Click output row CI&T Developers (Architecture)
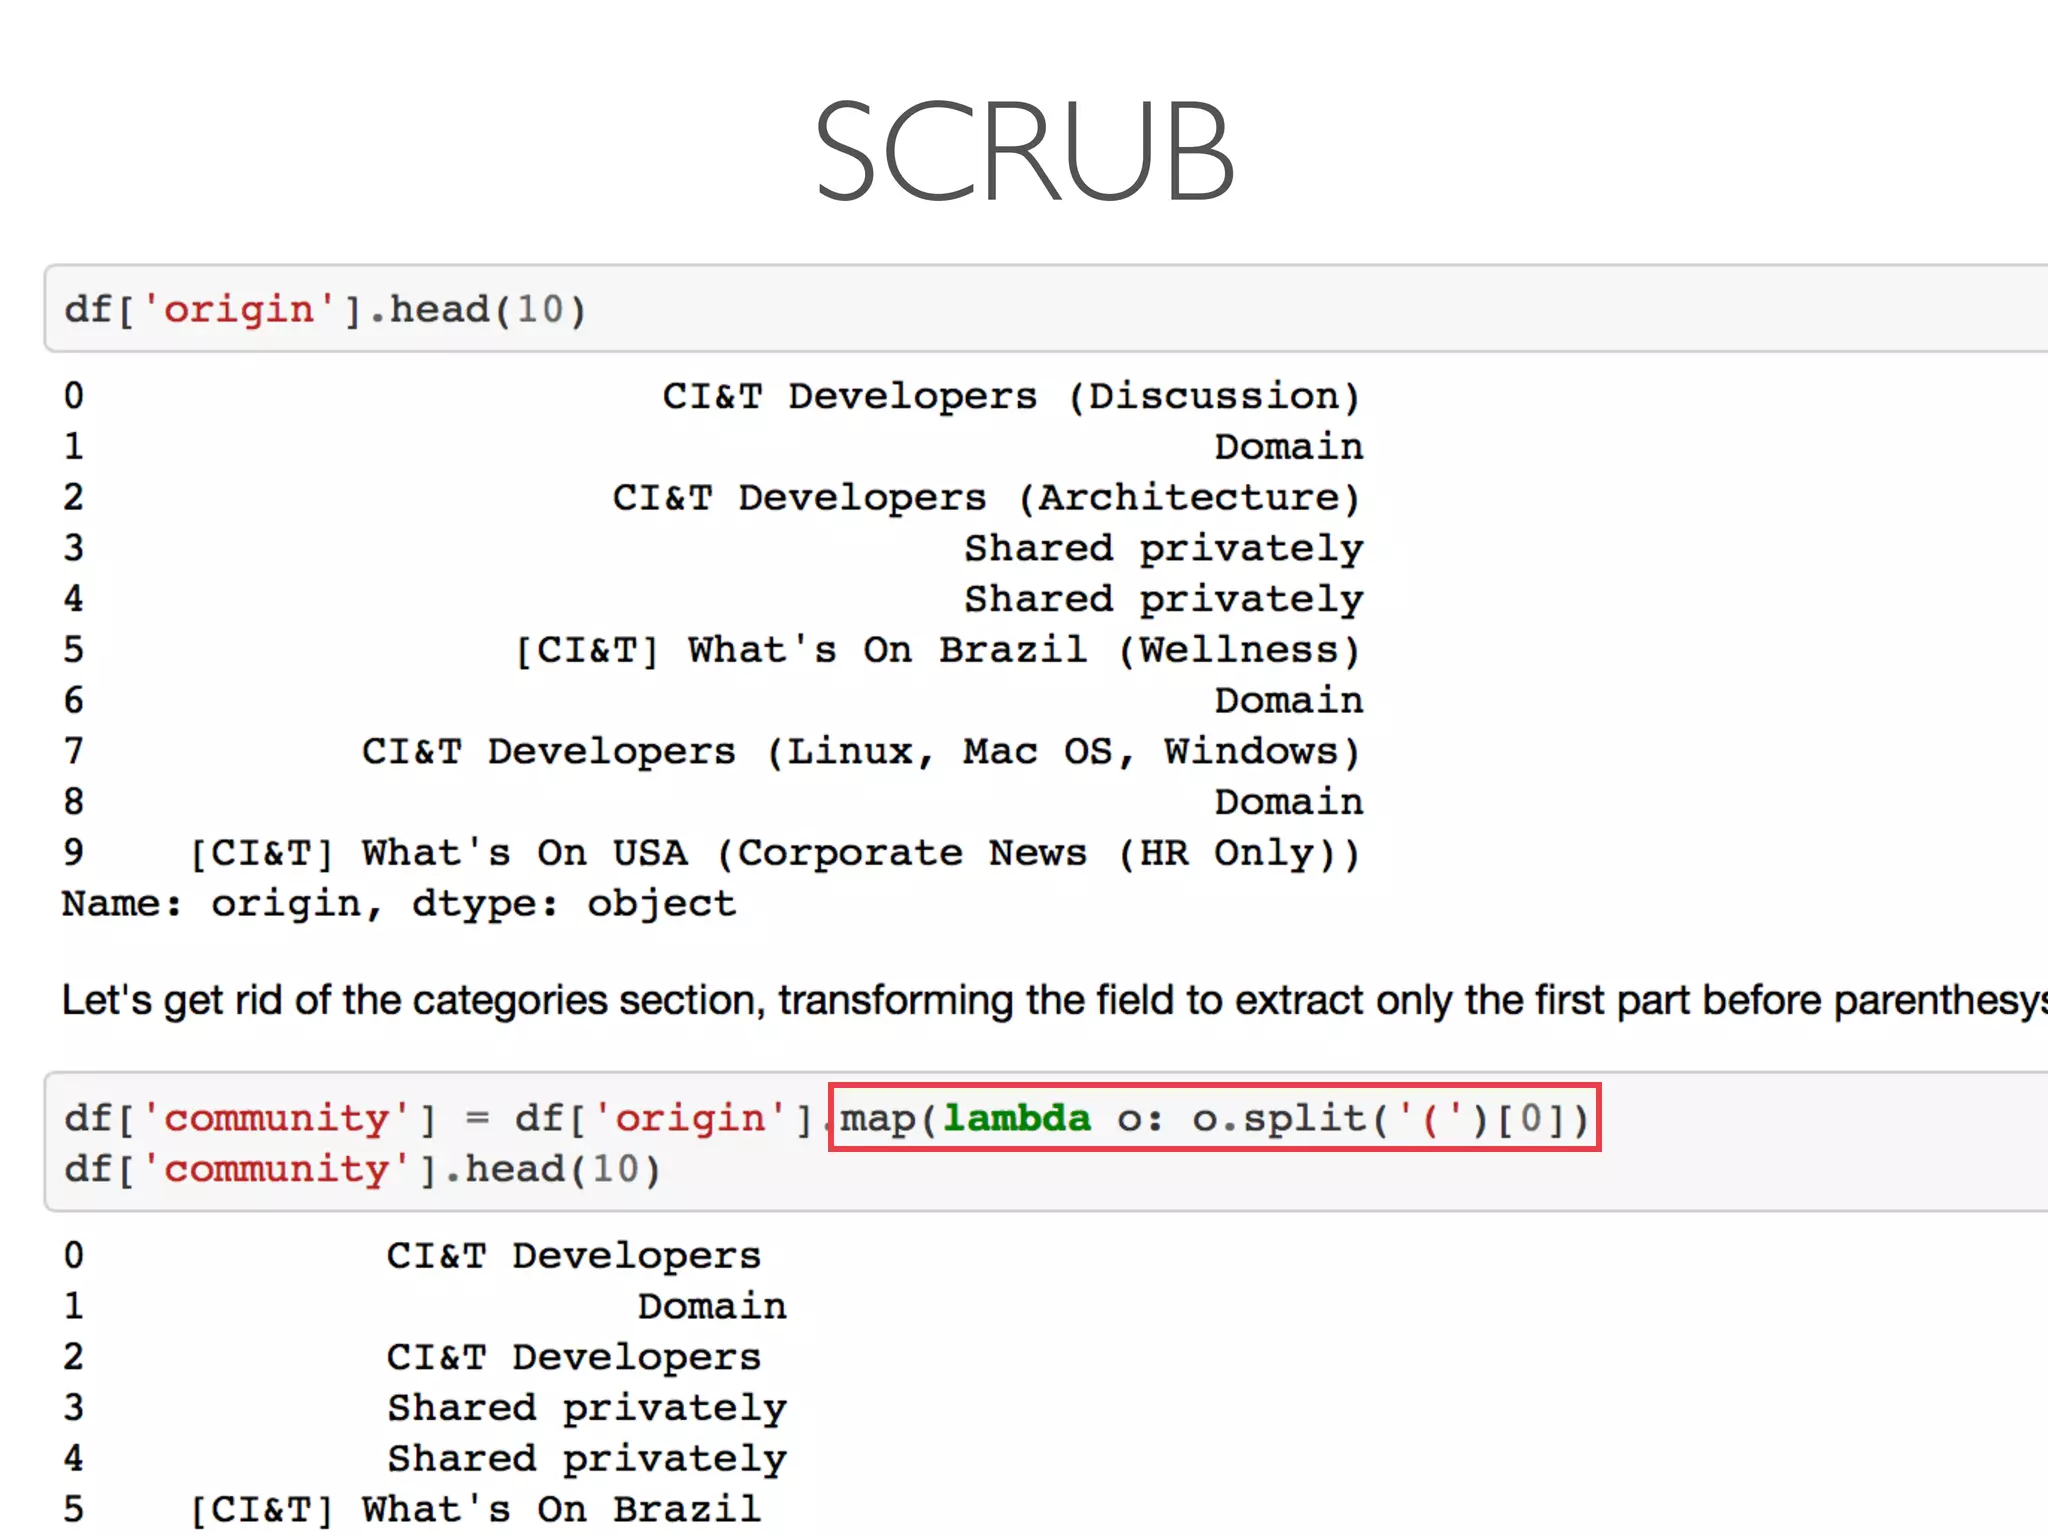This screenshot has width=2048, height=1536. 985,497
